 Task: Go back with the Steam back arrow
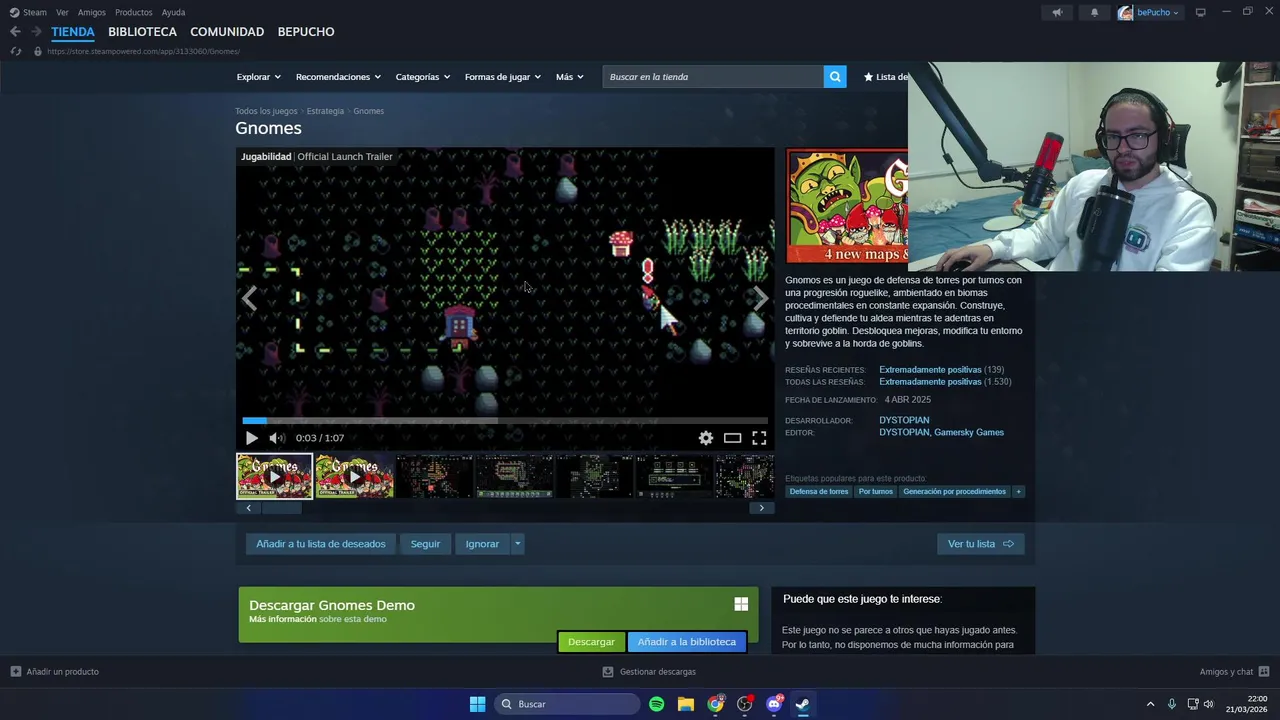(15, 32)
